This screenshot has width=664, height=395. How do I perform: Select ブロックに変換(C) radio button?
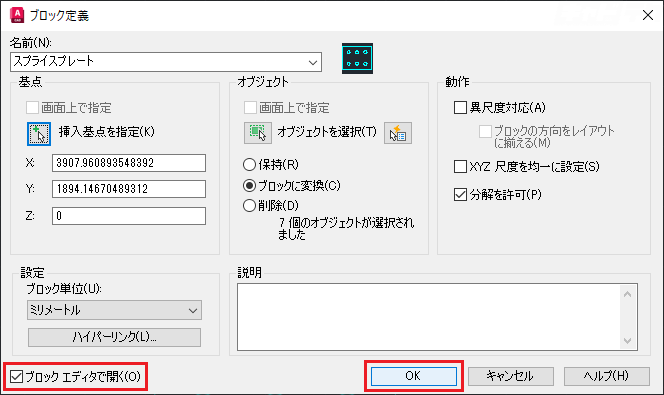pos(249,185)
